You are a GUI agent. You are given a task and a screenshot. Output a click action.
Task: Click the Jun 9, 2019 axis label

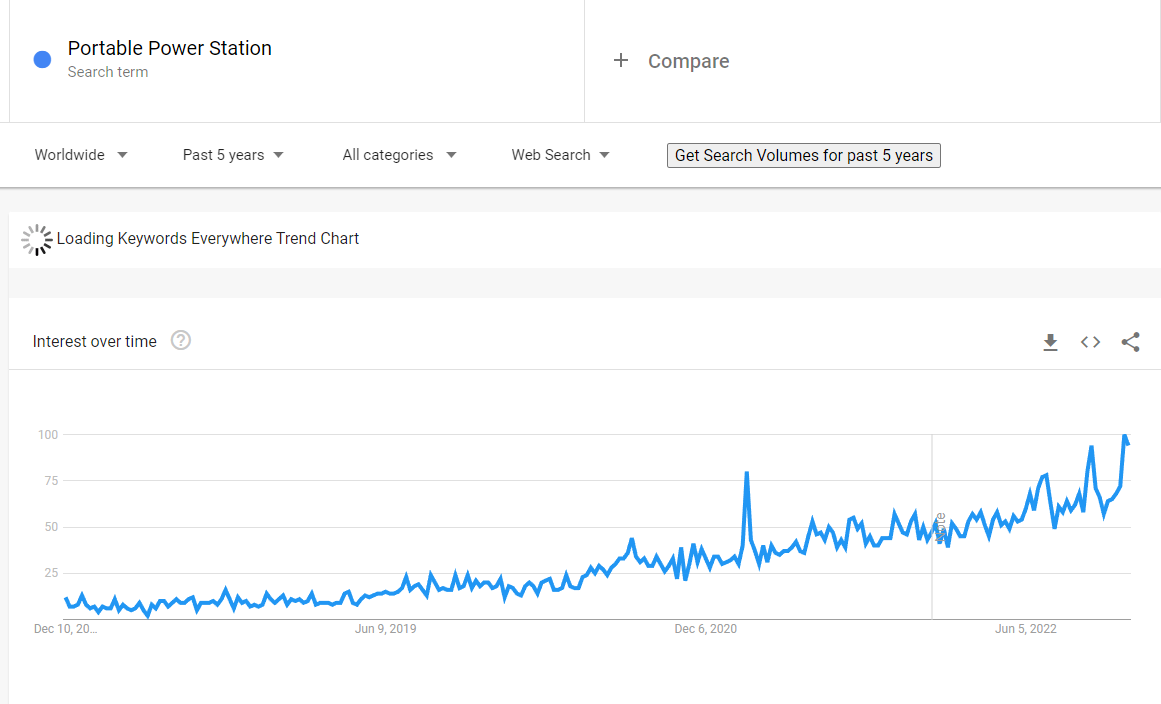tap(385, 629)
